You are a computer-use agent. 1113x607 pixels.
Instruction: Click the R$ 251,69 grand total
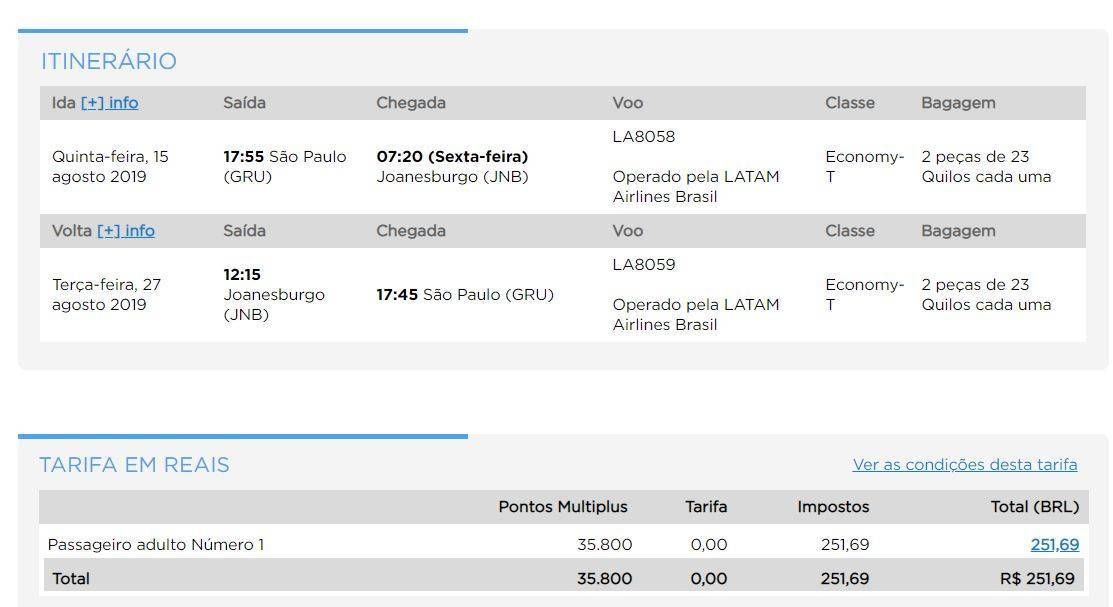[1037, 579]
